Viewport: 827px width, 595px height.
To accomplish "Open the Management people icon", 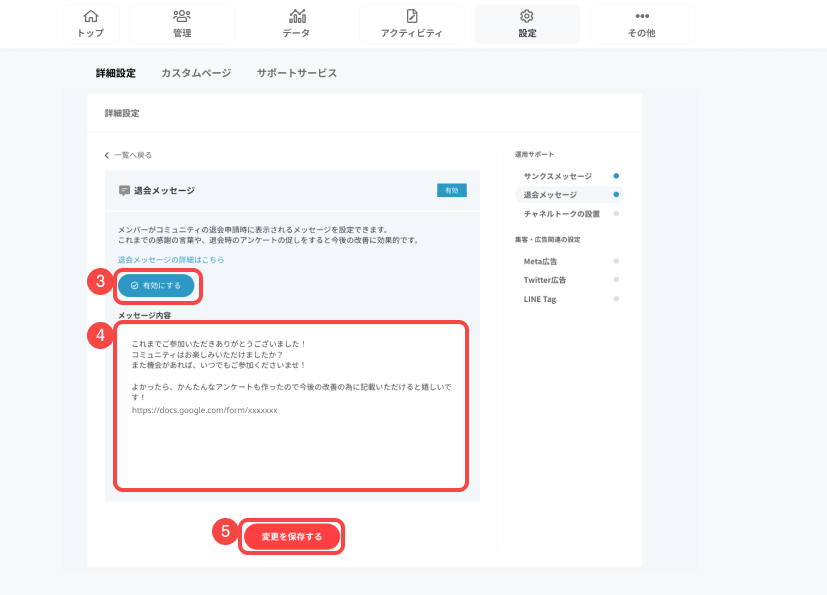I will [181, 16].
